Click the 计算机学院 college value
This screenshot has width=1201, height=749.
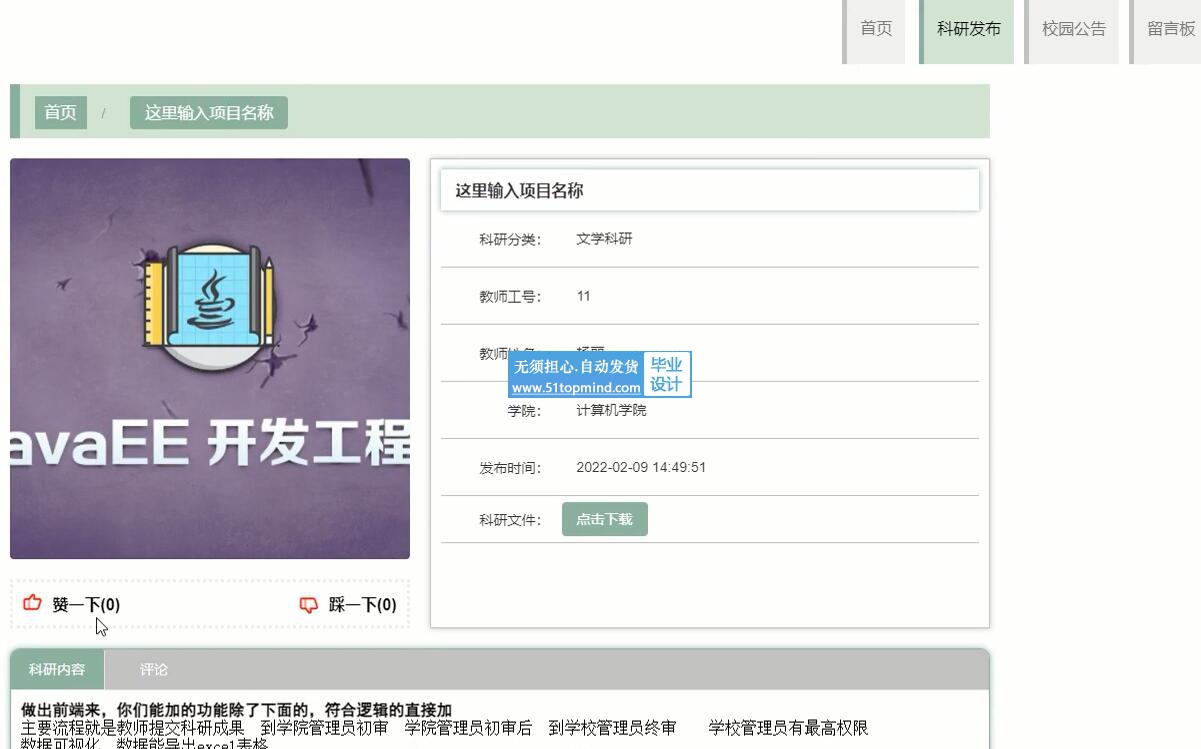(x=611, y=410)
